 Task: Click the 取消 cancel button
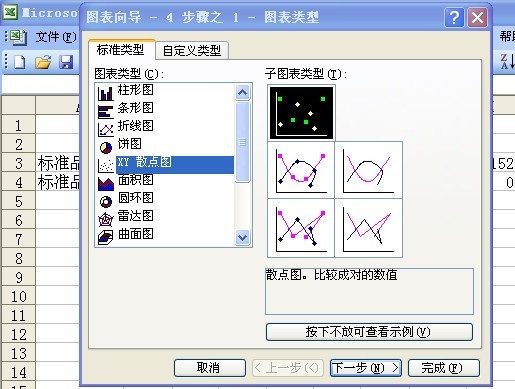[209, 368]
